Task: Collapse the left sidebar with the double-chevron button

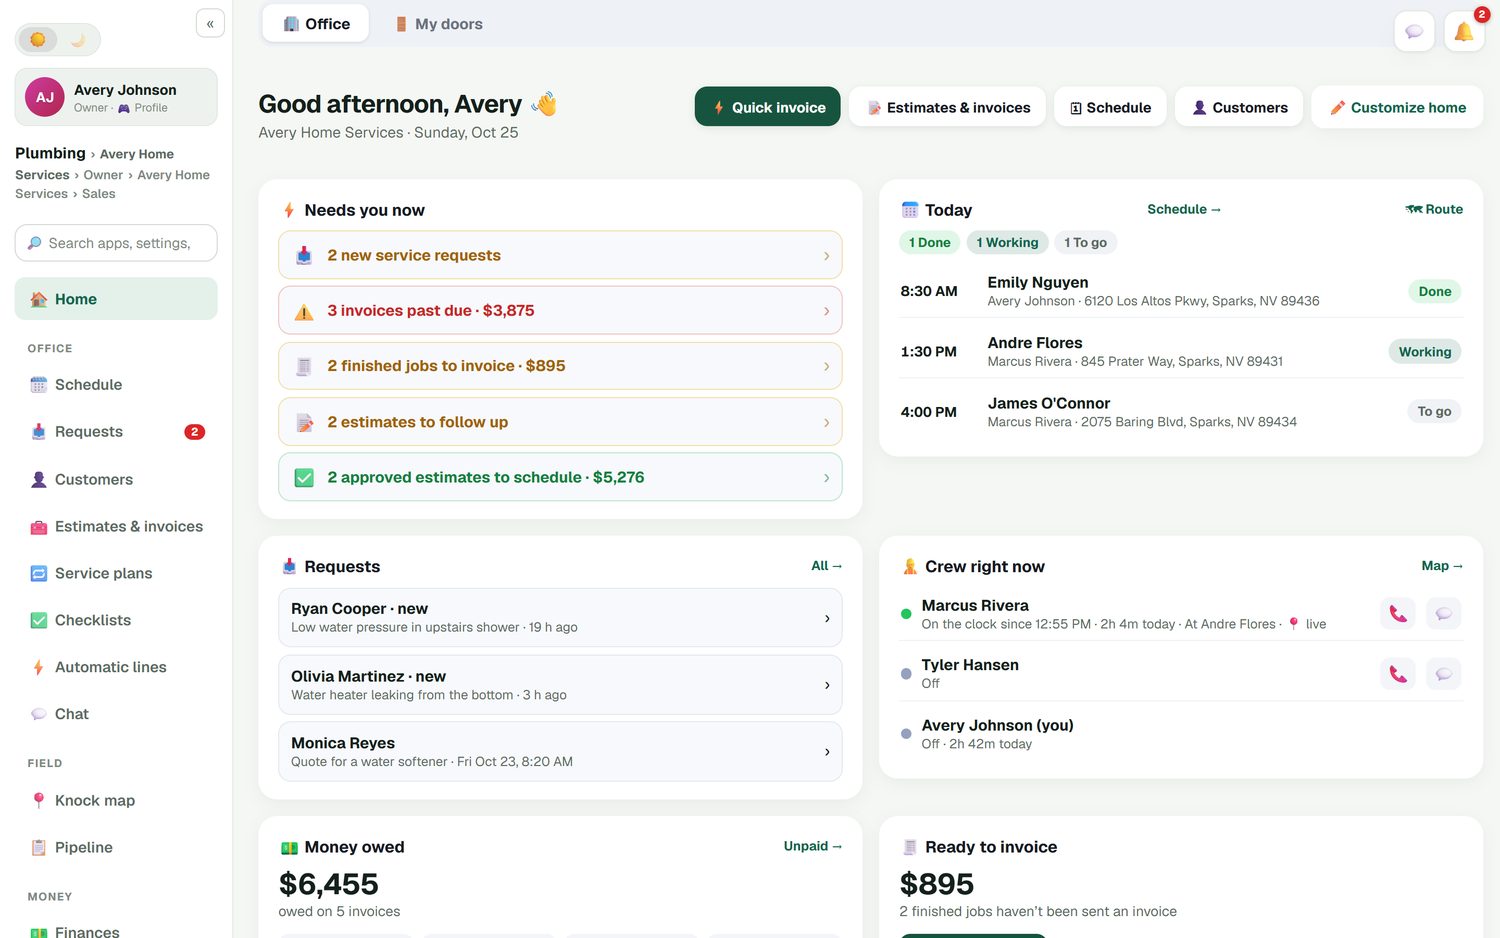Action: 210,23
